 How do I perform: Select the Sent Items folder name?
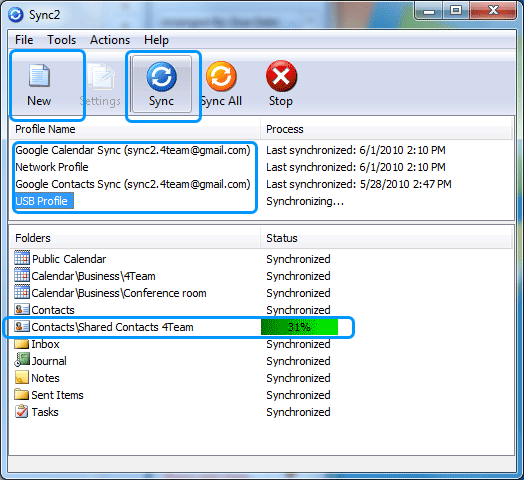click(x=57, y=395)
